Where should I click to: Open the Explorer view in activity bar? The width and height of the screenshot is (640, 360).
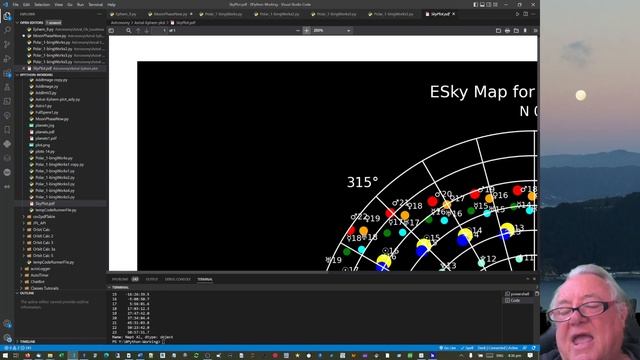pyautogui.click(x=7, y=17)
